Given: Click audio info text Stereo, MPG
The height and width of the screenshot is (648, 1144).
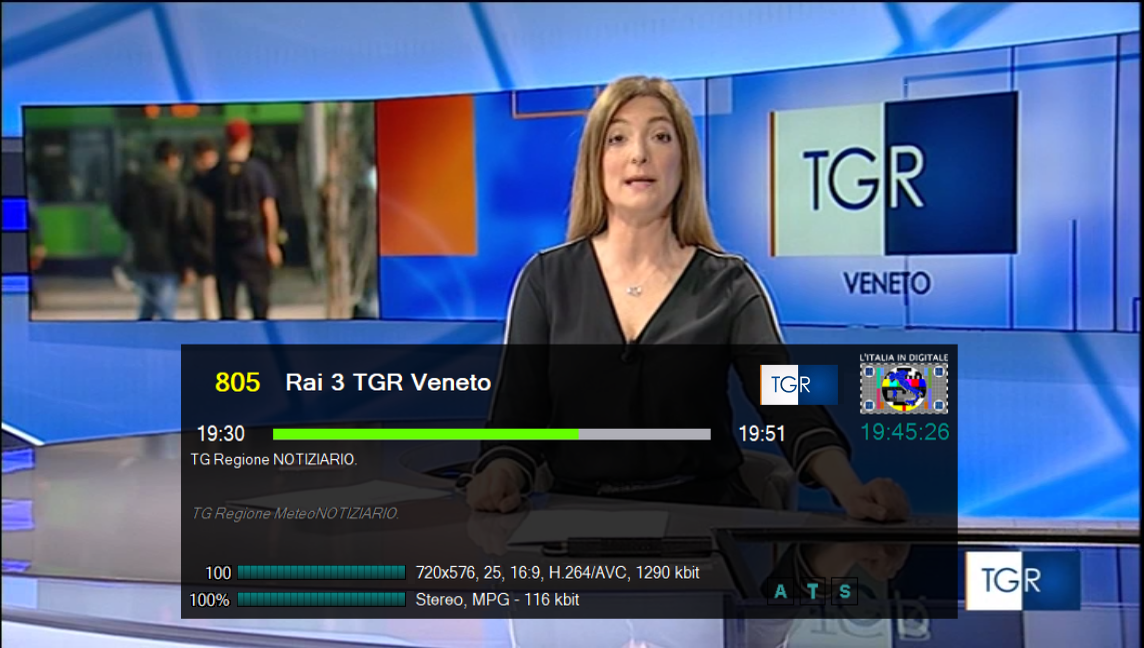Looking at the screenshot, I should 497,600.
